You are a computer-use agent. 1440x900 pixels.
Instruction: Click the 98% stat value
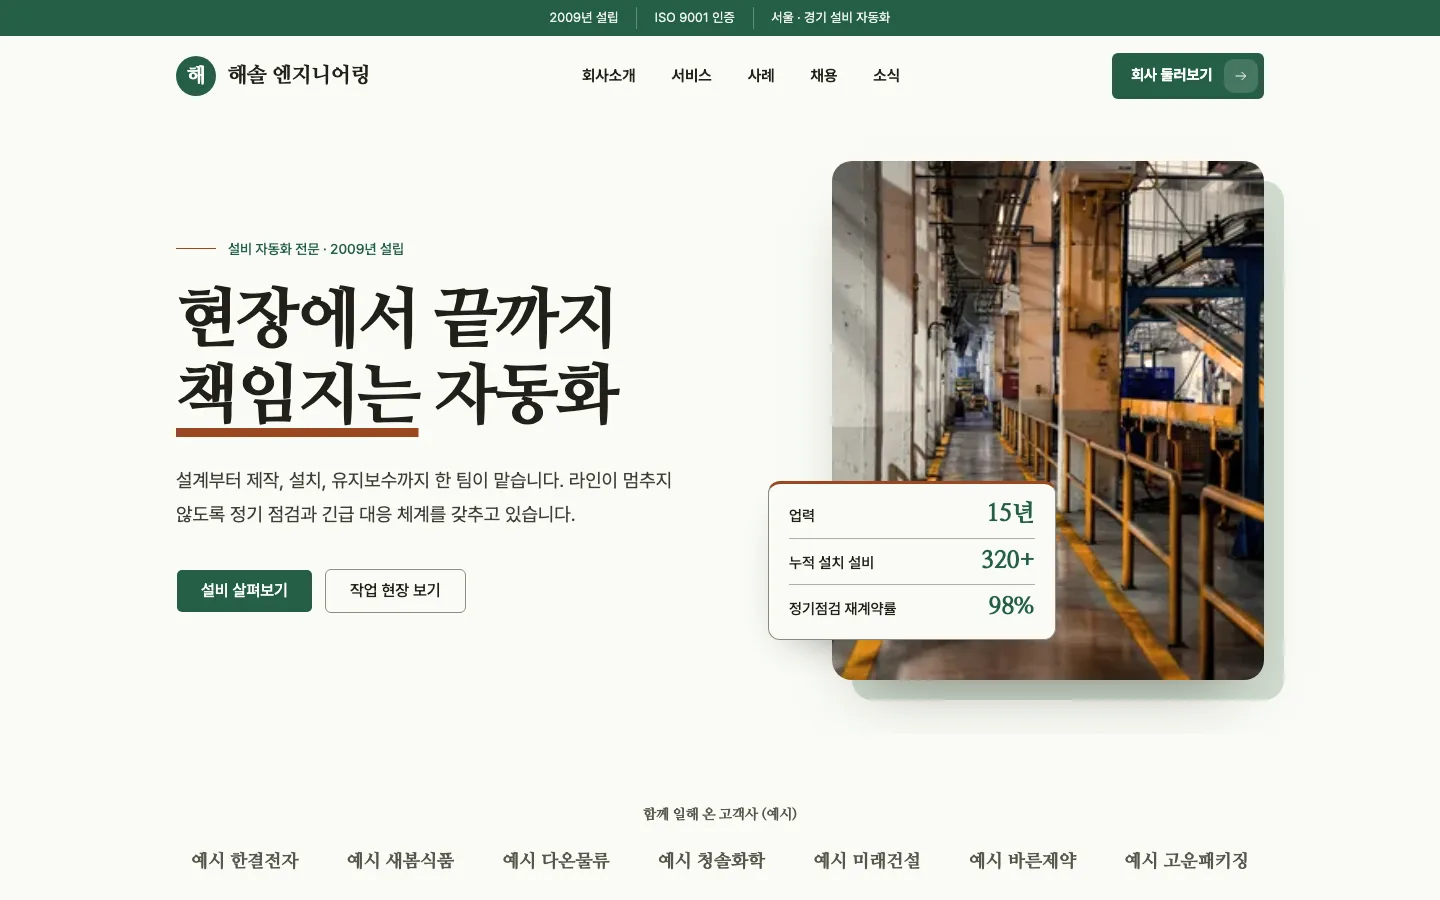click(x=1011, y=606)
